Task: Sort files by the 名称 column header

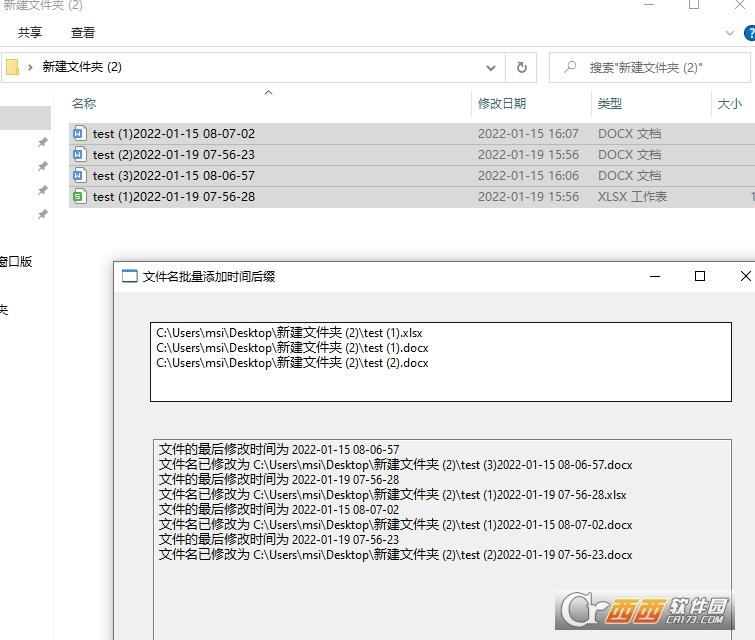Action: click(84, 104)
